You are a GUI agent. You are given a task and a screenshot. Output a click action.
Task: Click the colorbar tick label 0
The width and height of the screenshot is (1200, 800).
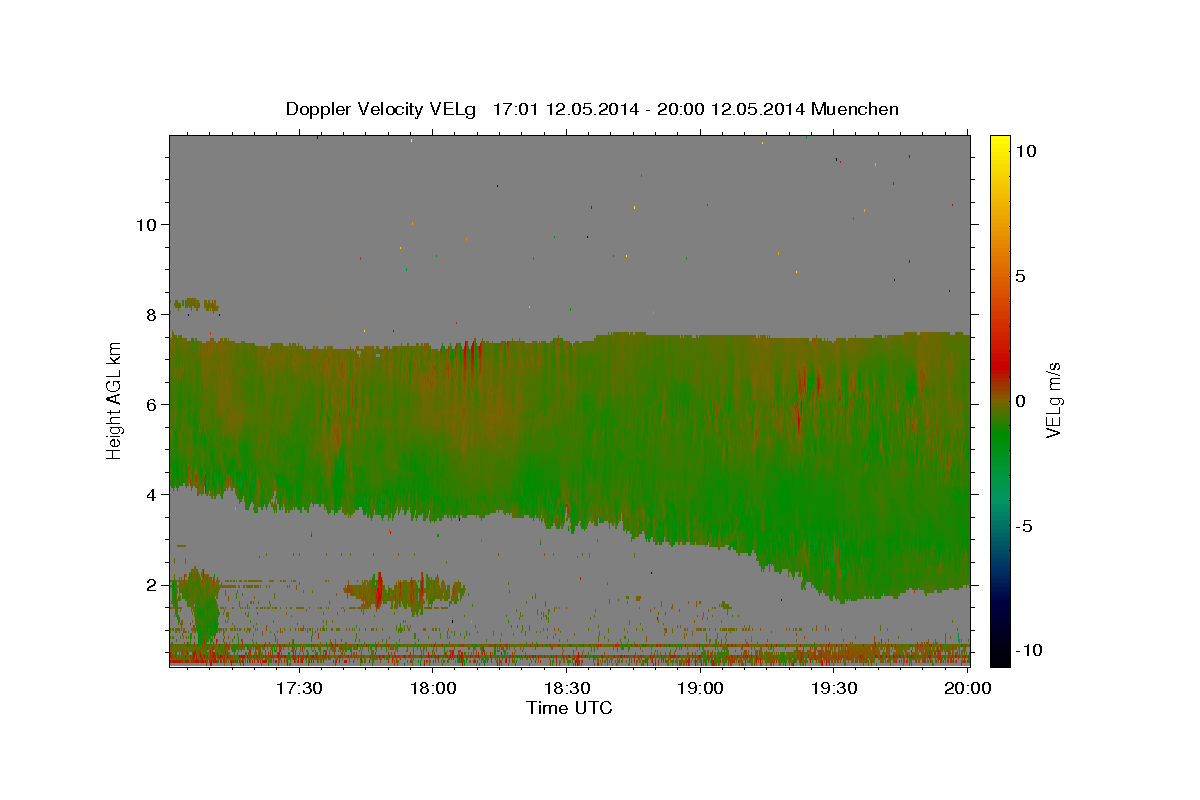coord(1020,401)
